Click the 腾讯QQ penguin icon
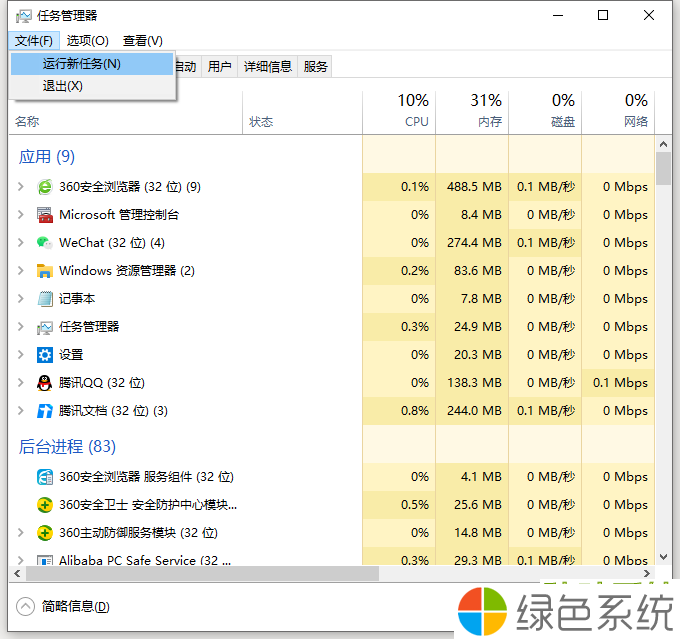 (x=45, y=383)
